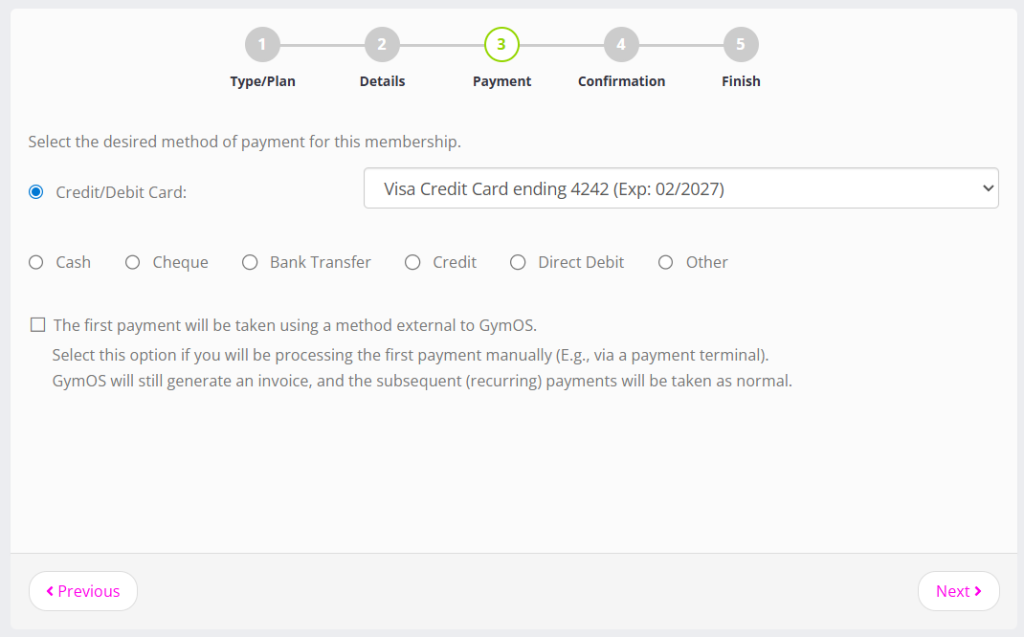Image resolution: width=1024 pixels, height=637 pixels.
Task: Click the card dropdown chevron arrow
Action: 987,188
